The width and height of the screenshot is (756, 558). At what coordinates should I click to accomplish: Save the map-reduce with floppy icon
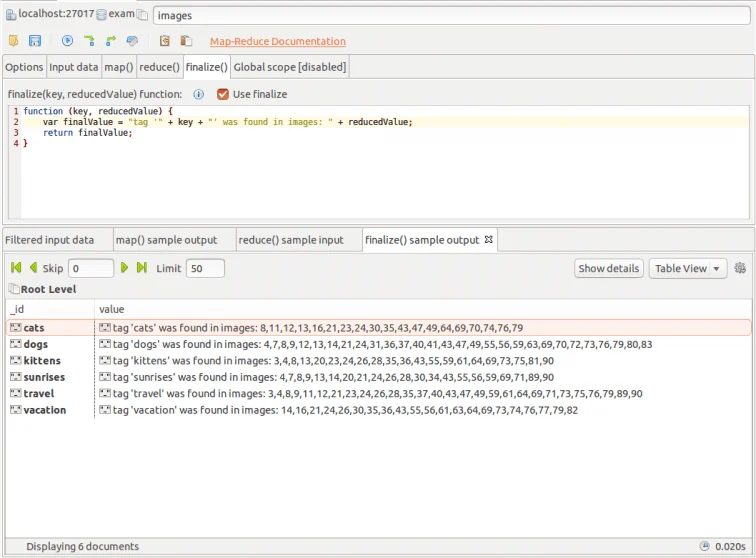(x=35, y=41)
